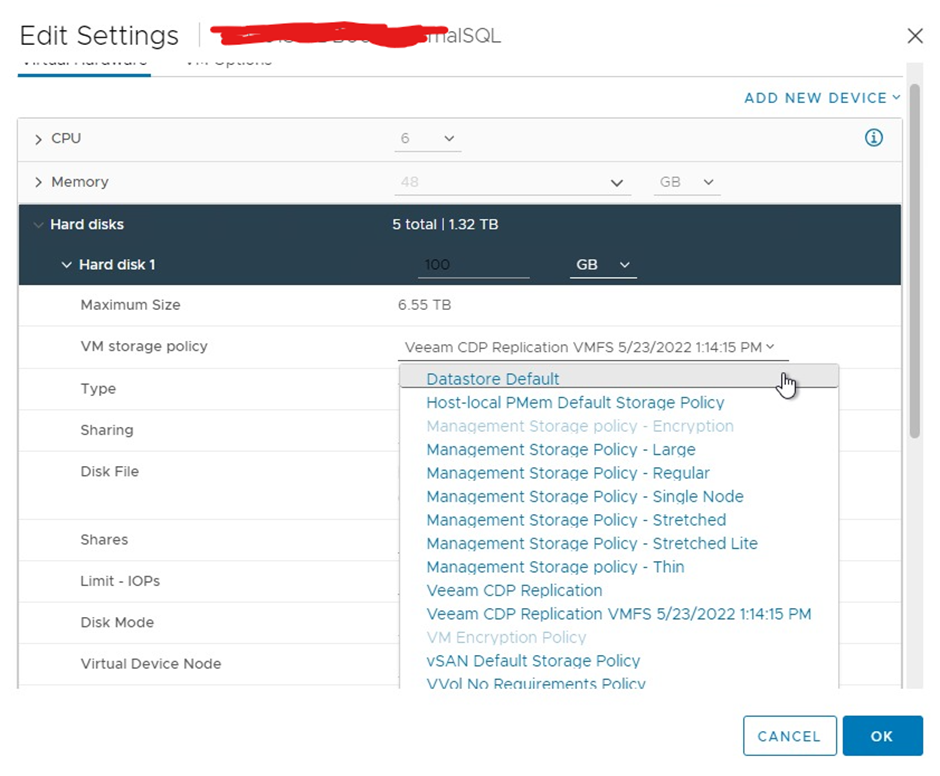Click the hard disk size input field

point(472,265)
